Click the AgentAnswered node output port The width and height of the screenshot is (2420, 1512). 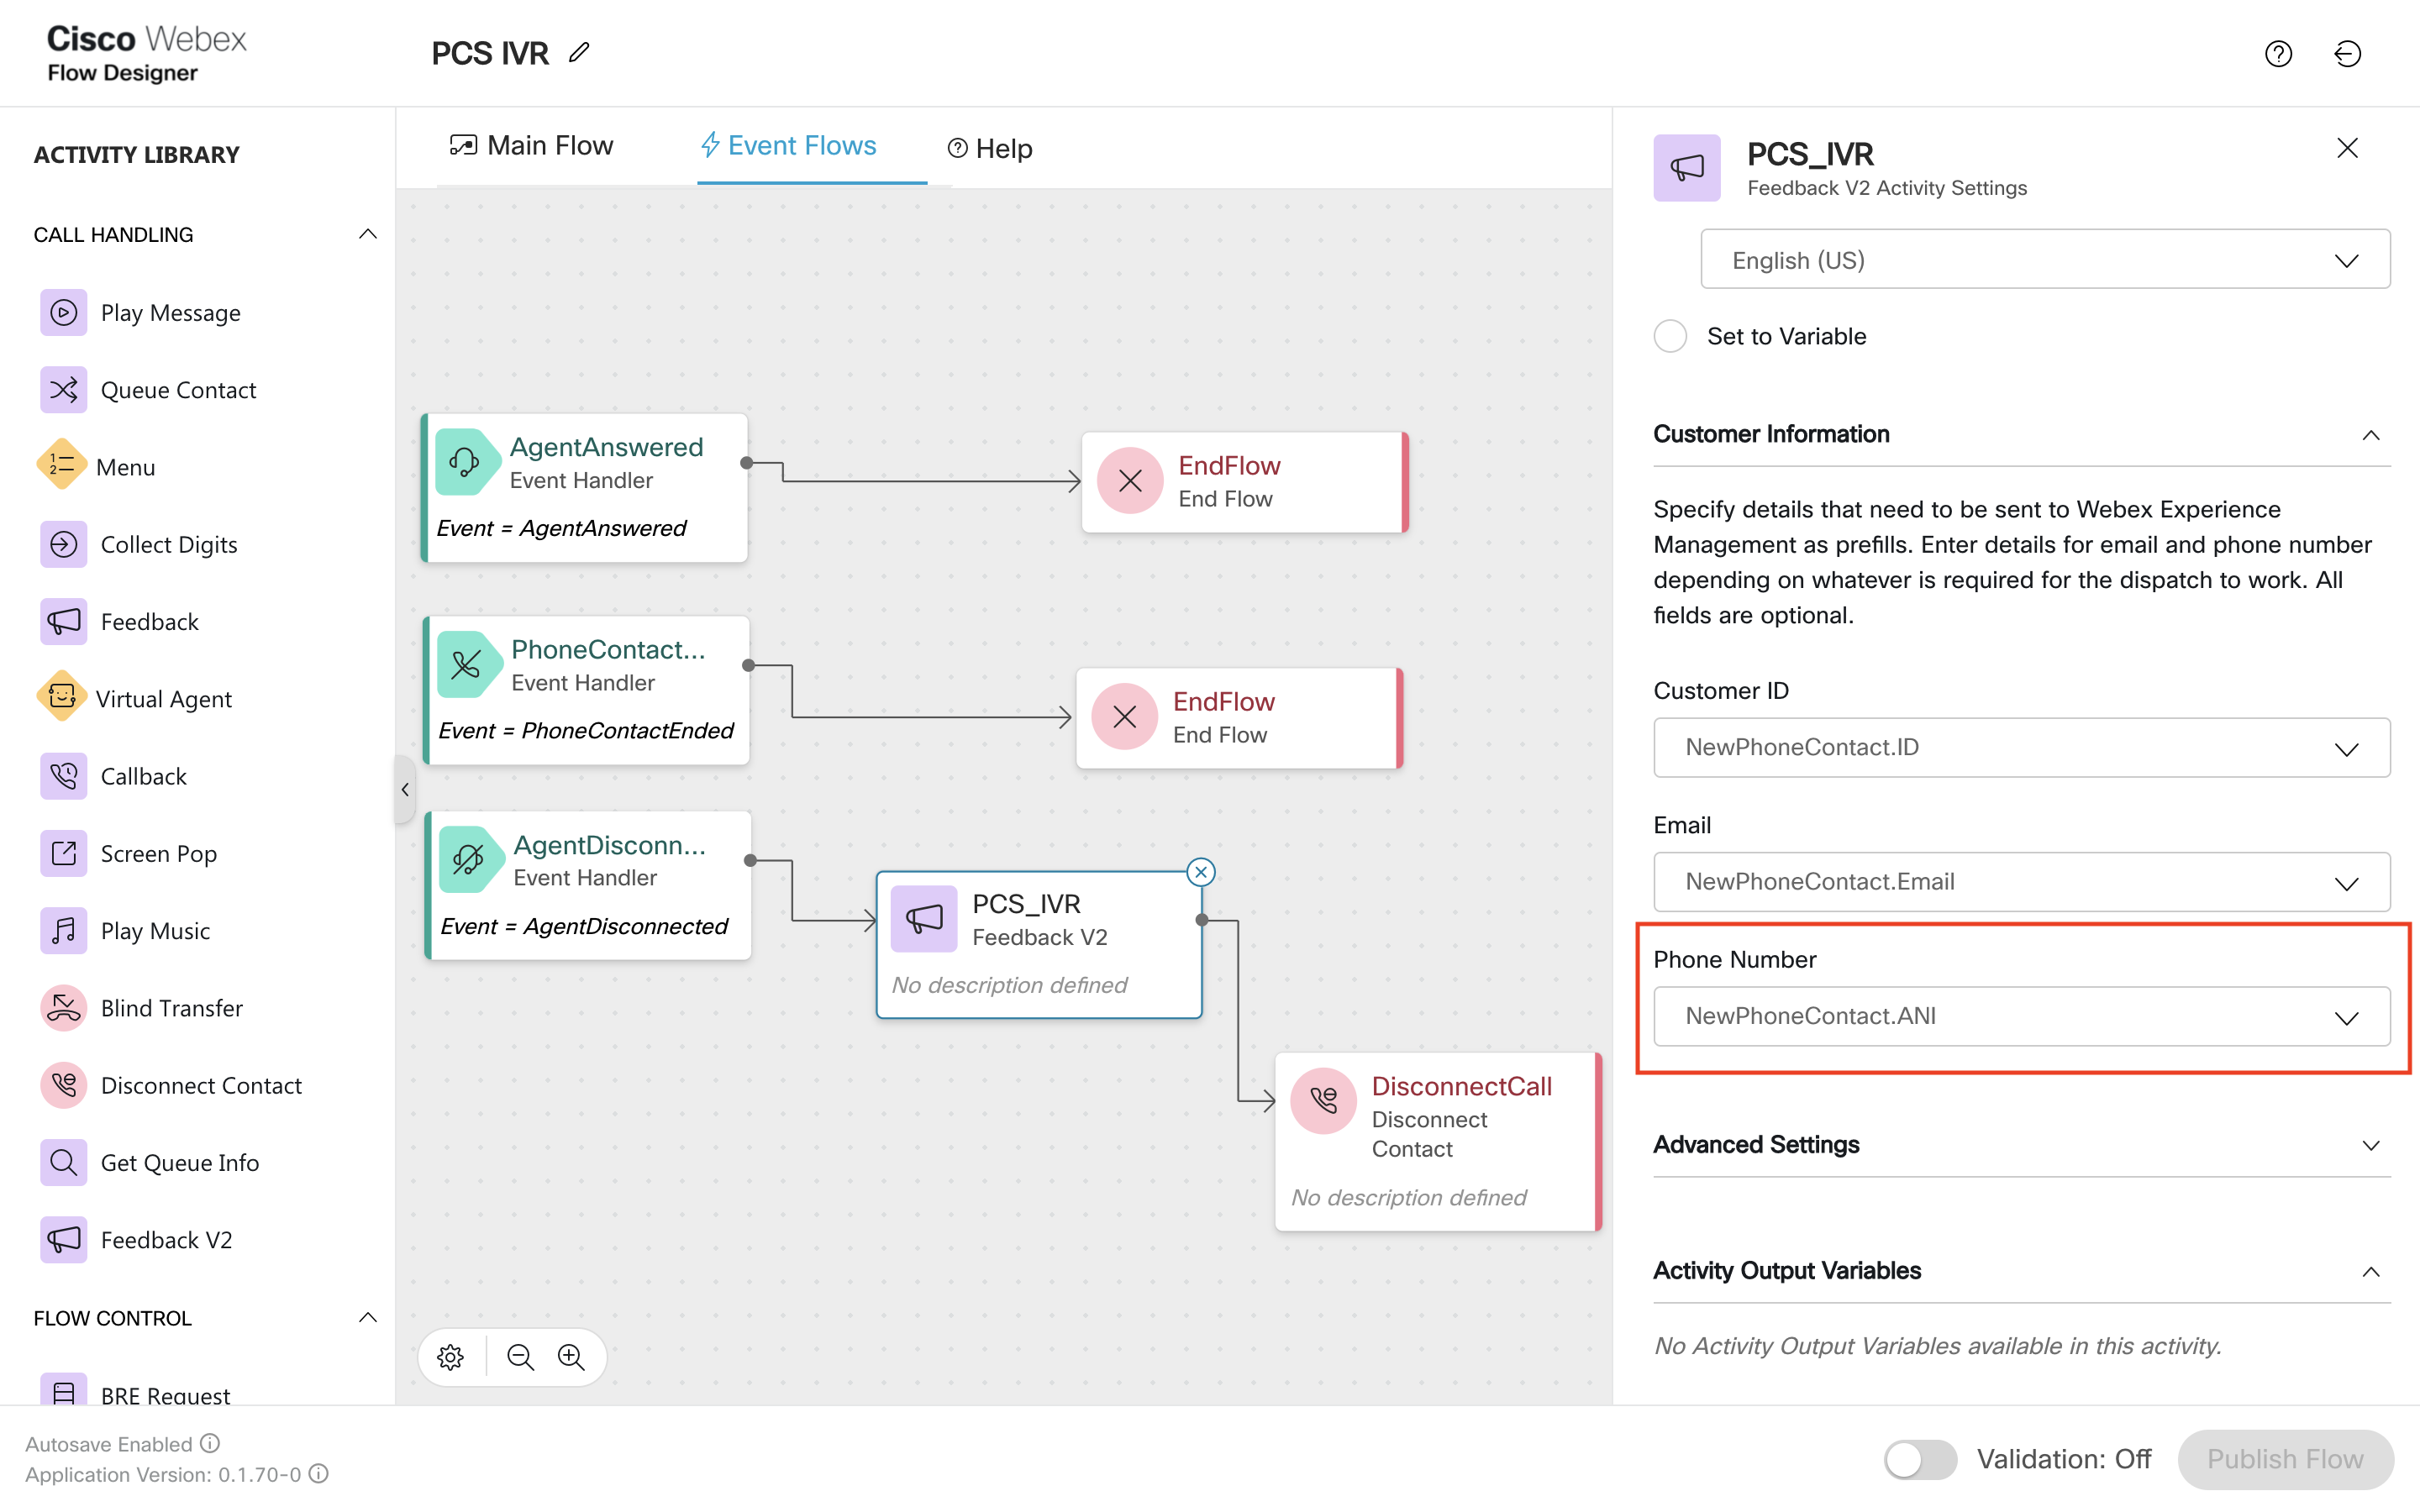point(746,462)
